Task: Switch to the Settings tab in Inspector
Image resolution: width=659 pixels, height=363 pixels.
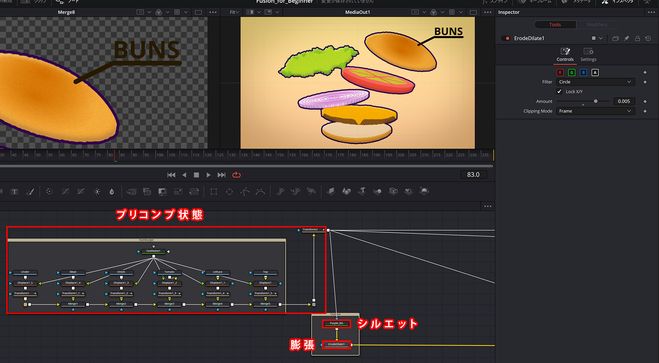Action: click(x=588, y=55)
